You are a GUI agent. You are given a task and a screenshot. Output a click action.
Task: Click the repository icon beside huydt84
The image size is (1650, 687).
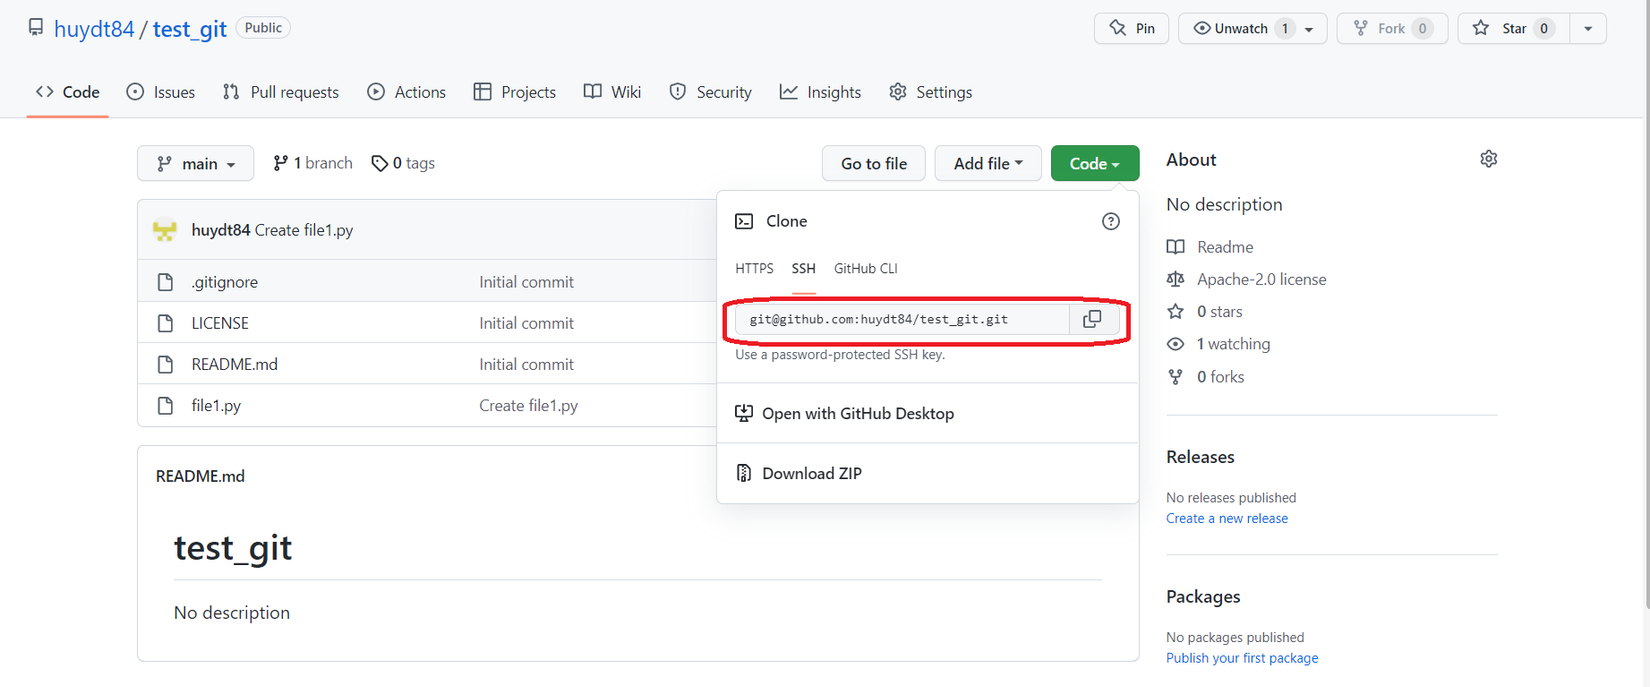(x=36, y=28)
